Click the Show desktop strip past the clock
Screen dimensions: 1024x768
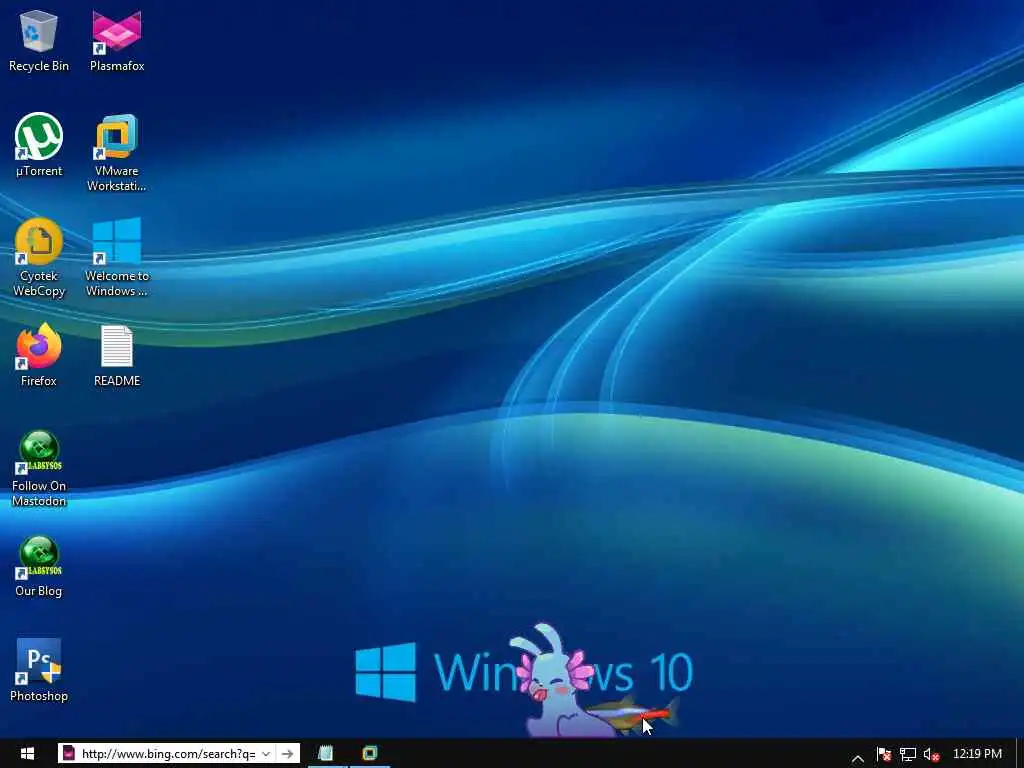coord(1019,754)
